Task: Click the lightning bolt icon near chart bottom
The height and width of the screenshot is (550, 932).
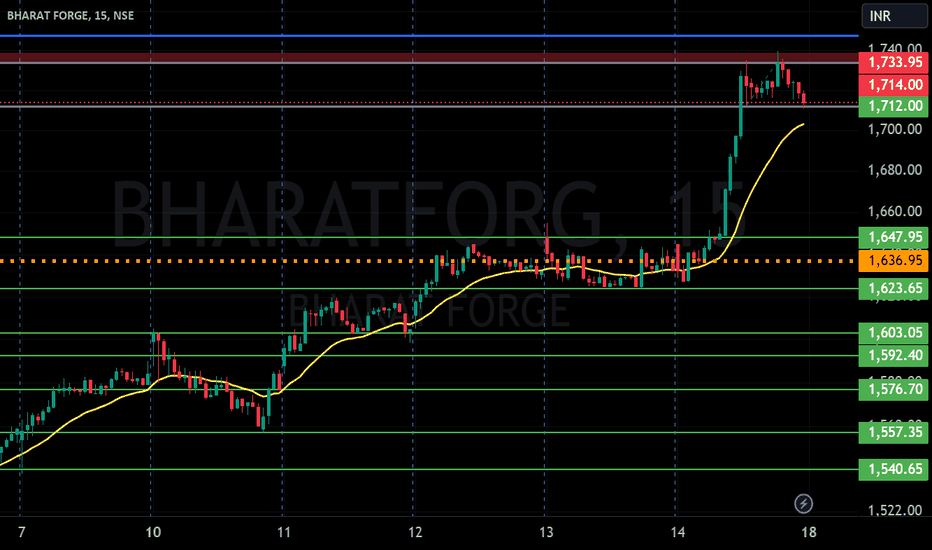Action: (804, 504)
